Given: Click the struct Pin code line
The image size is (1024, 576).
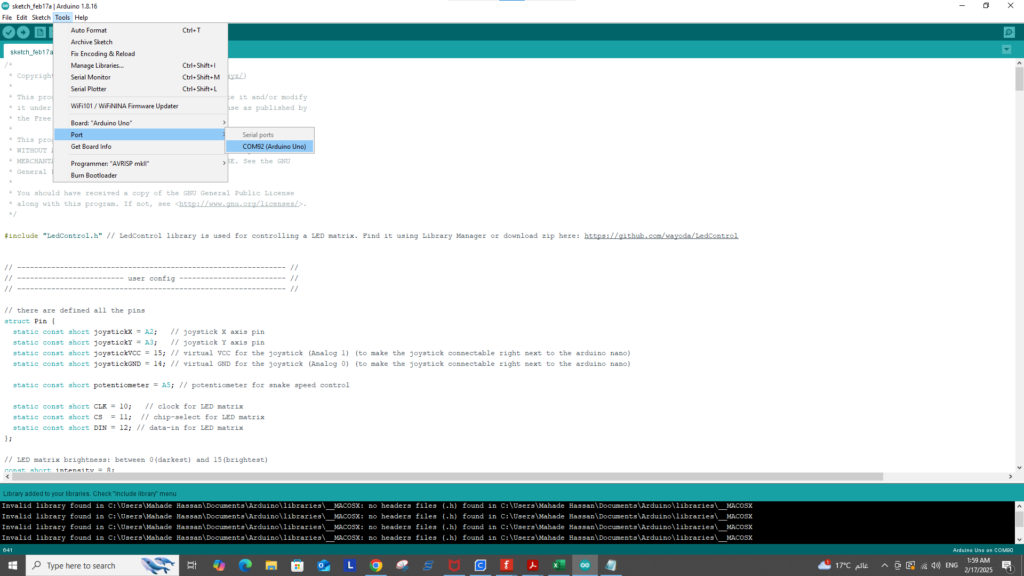Looking at the screenshot, I should pyautogui.click(x=30, y=321).
